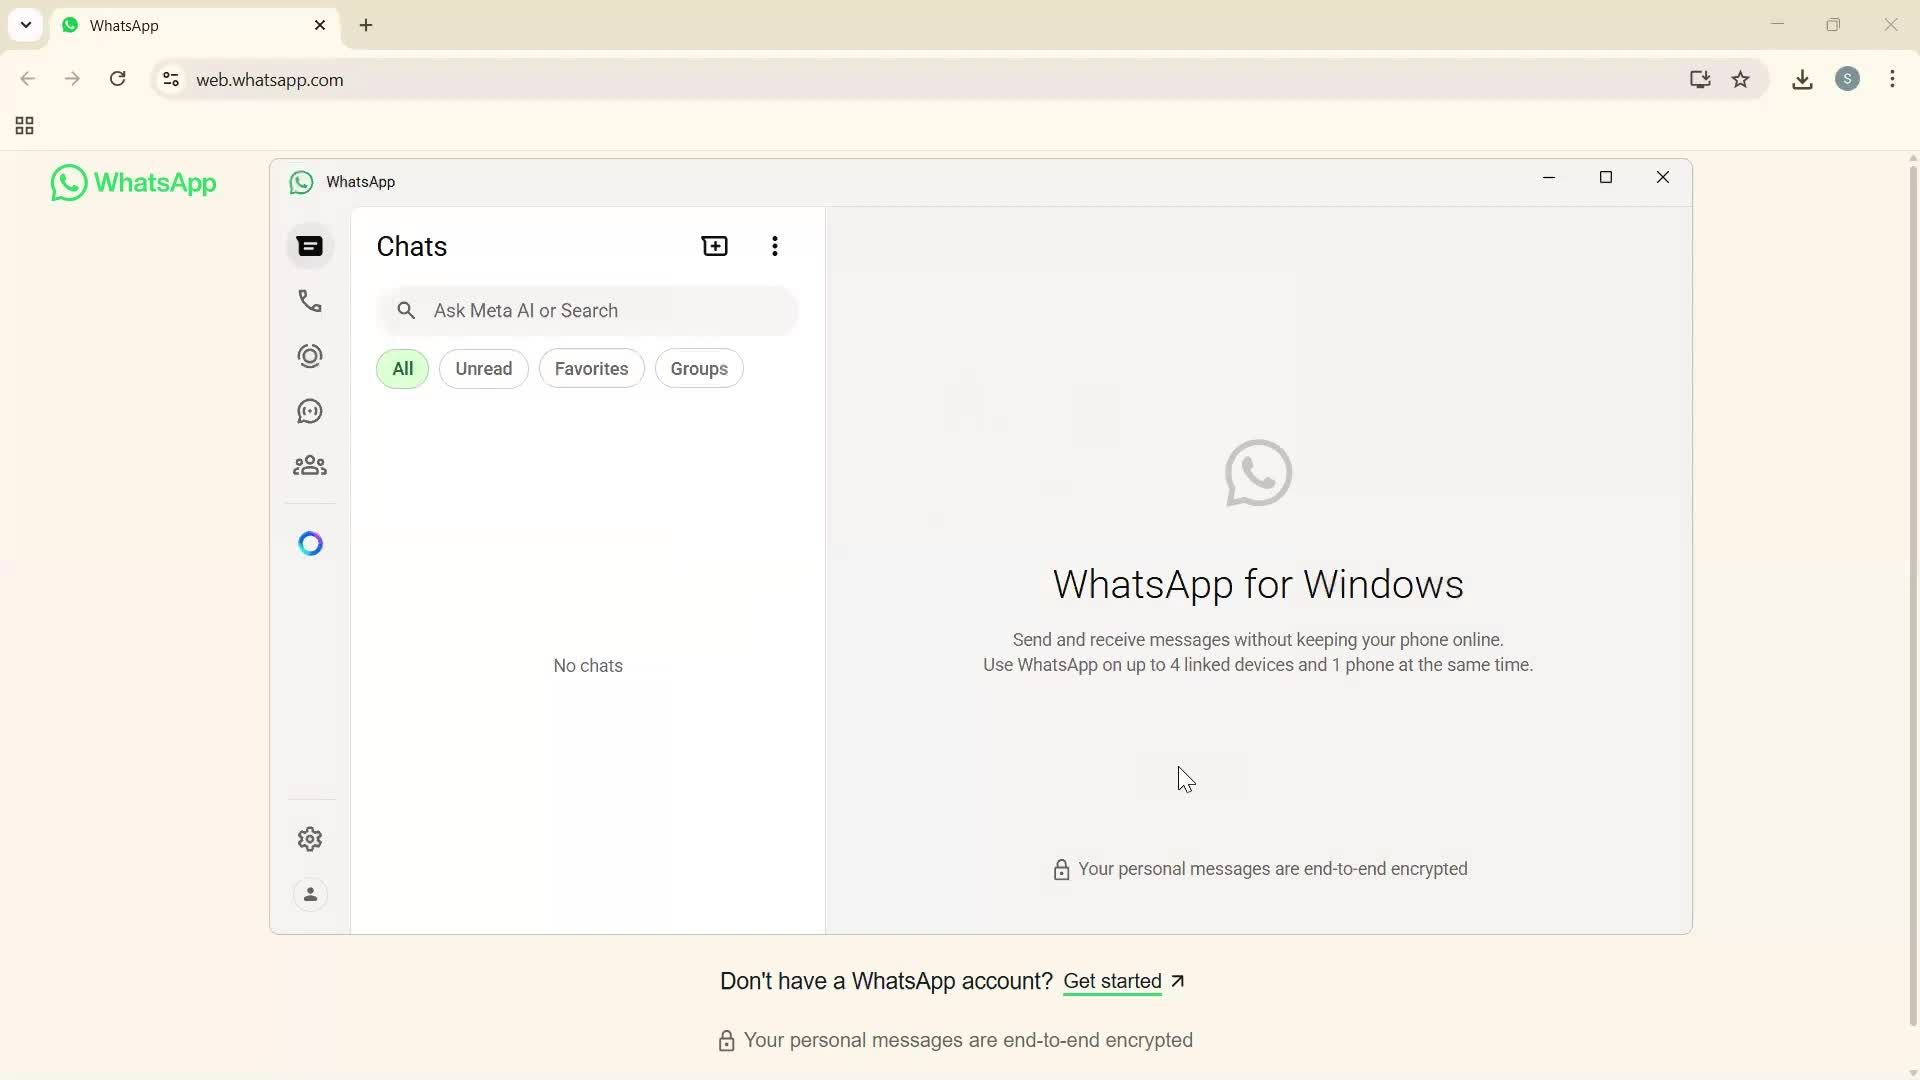The height and width of the screenshot is (1080, 1920).
Task: Open the Calls tab in sidebar
Action: (310, 300)
